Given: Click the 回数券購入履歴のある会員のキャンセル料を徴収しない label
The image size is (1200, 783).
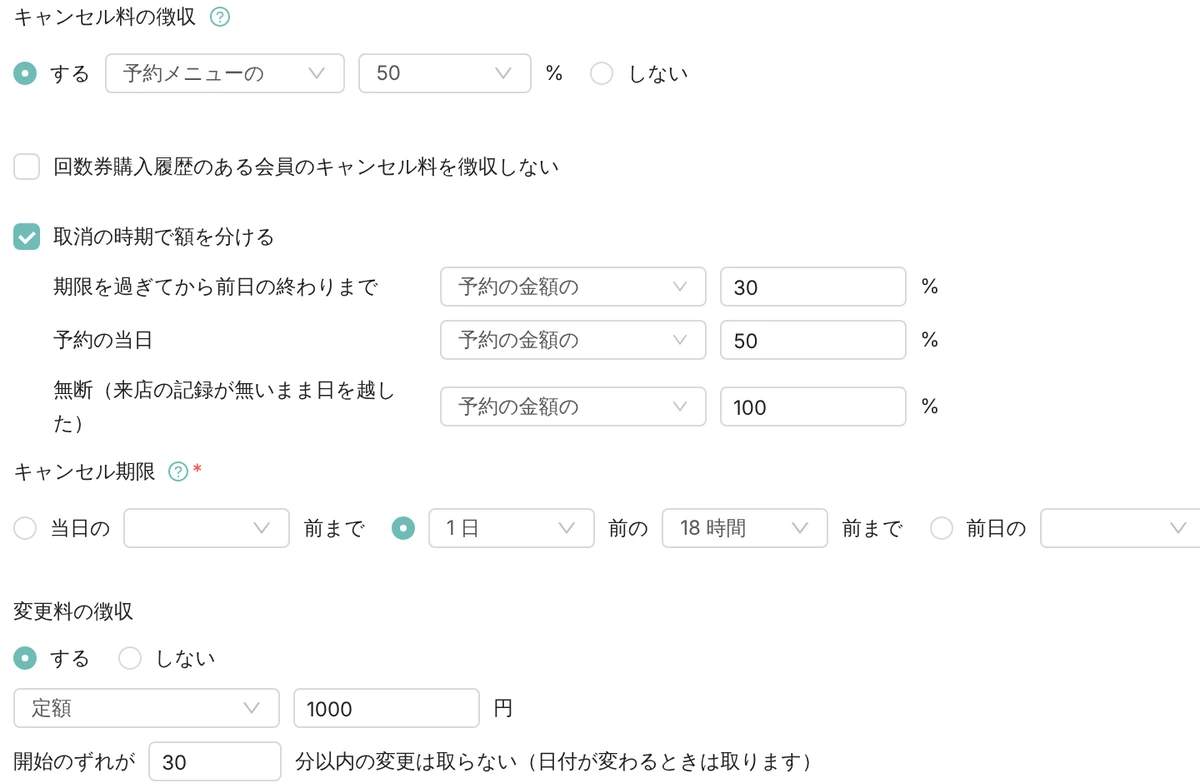Looking at the screenshot, I should [x=306, y=167].
